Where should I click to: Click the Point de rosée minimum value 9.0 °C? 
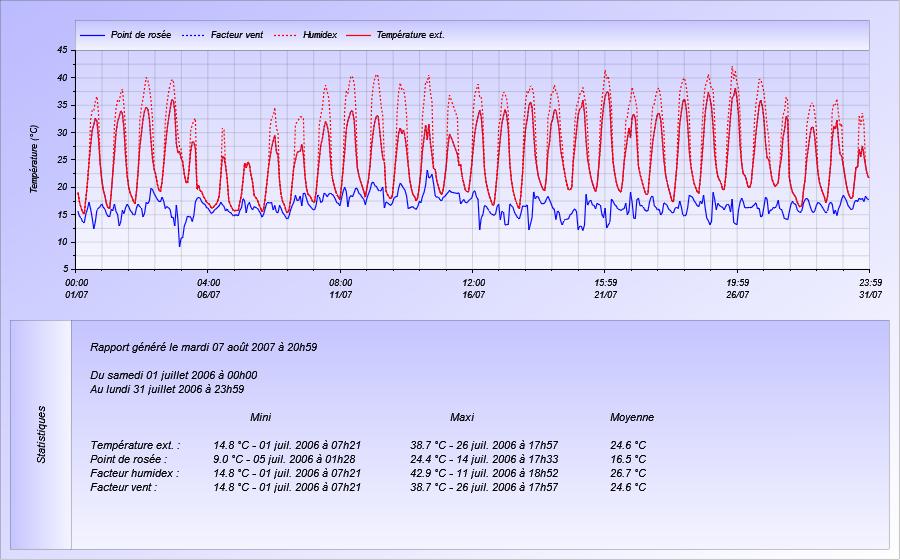[x=228, y=460]
